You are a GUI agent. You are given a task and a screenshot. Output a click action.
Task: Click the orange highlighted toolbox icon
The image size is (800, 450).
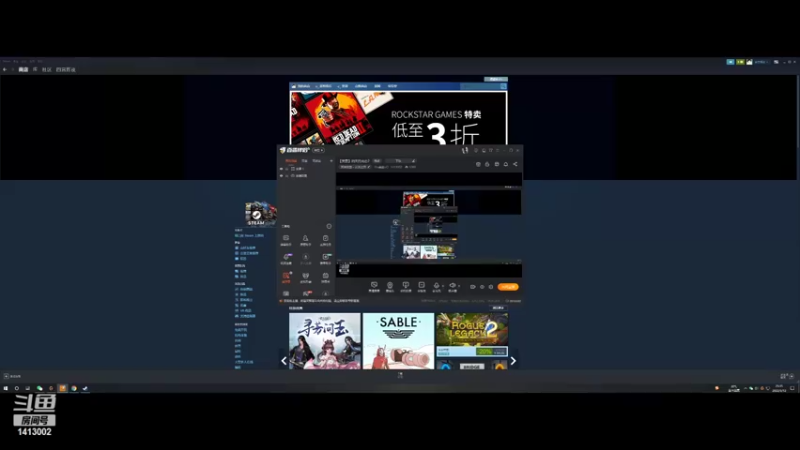click(286, 278)
